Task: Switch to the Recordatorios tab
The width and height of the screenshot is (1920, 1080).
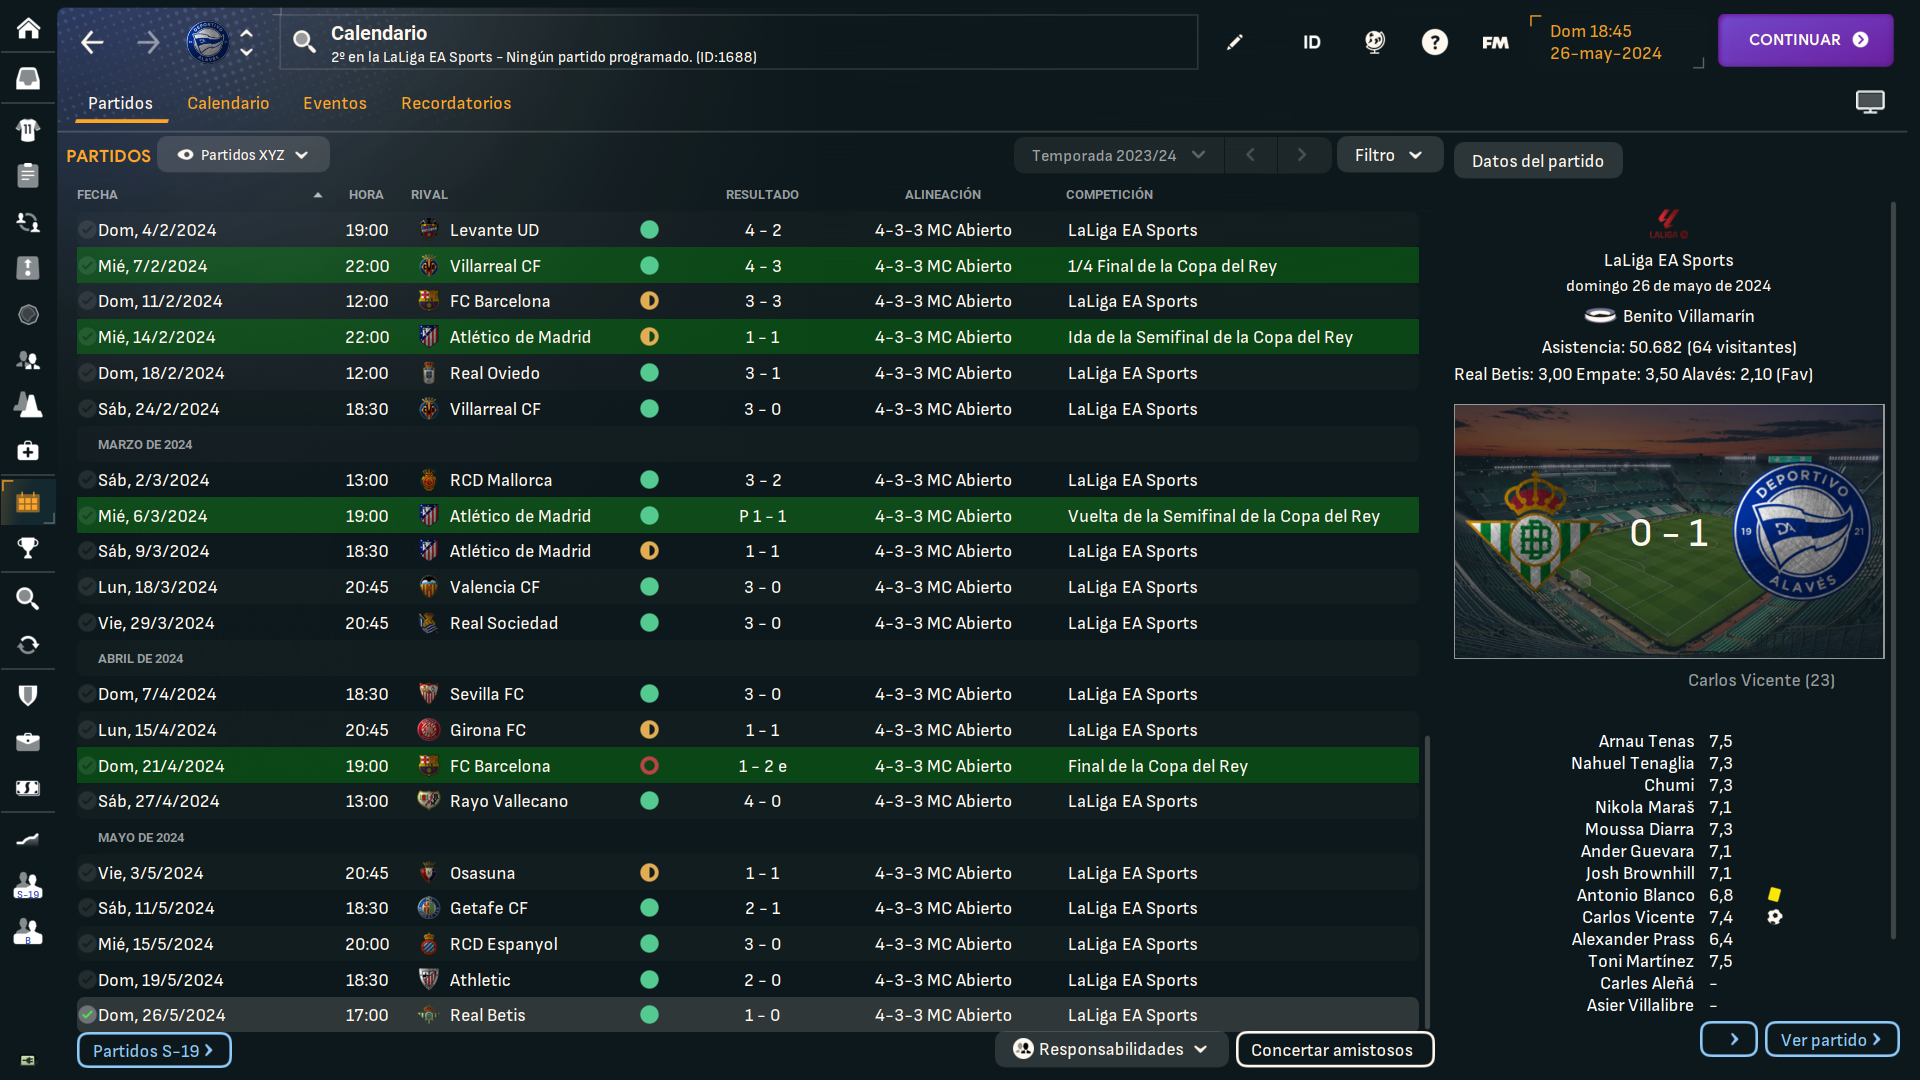Action: [456, 103]
